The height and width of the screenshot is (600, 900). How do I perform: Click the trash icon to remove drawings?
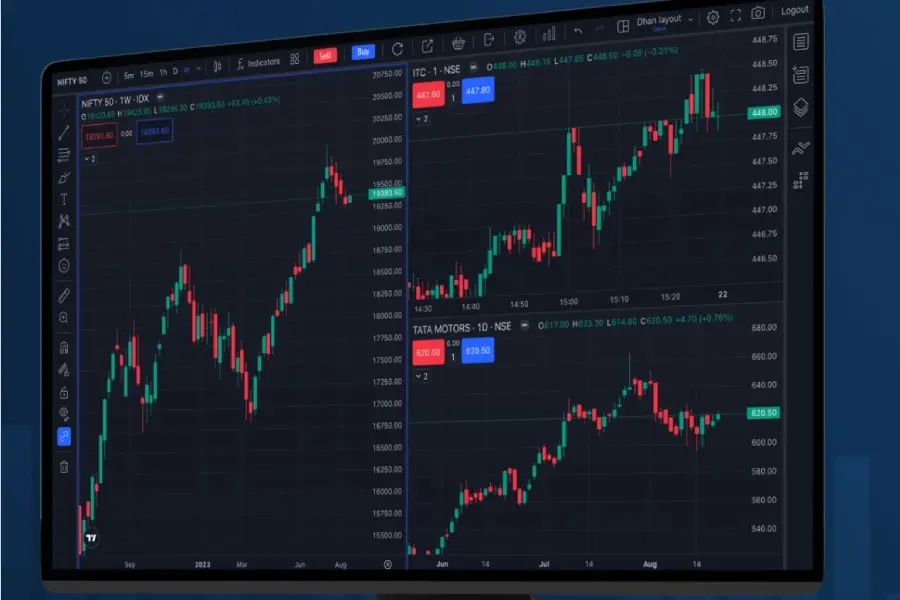(64, 466)
